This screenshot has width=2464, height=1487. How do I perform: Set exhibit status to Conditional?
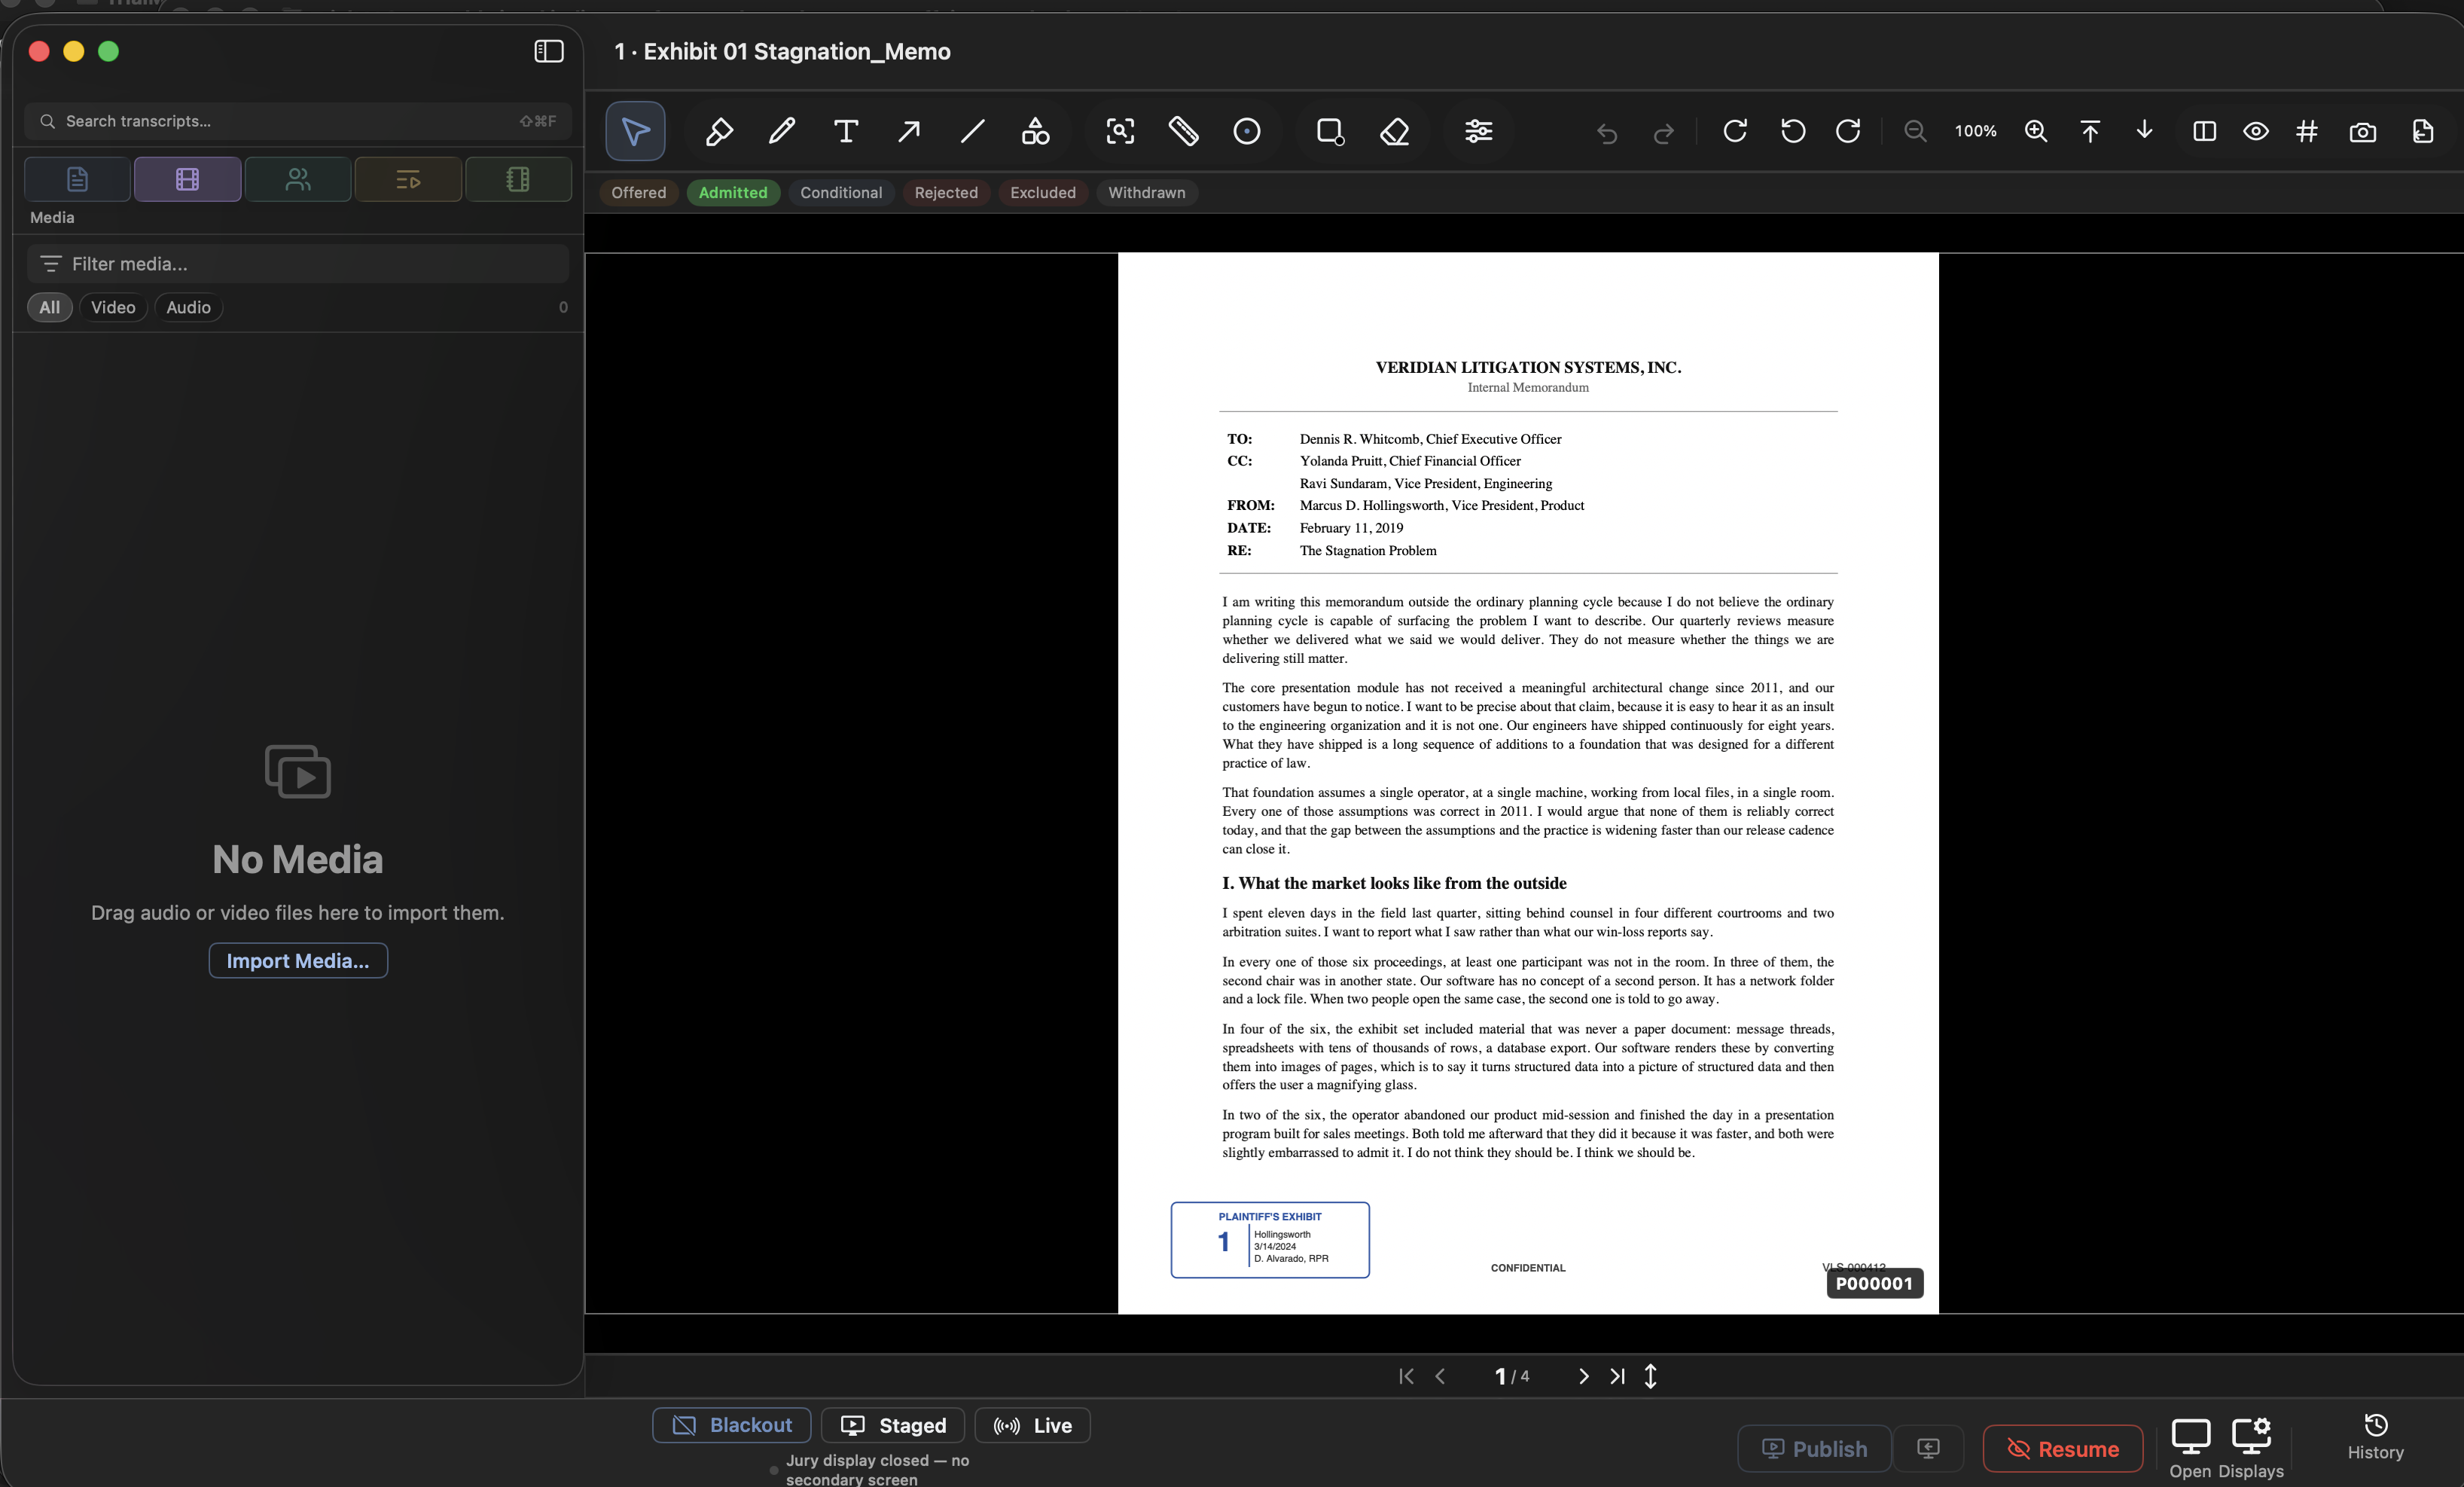(x=841, y=193)
